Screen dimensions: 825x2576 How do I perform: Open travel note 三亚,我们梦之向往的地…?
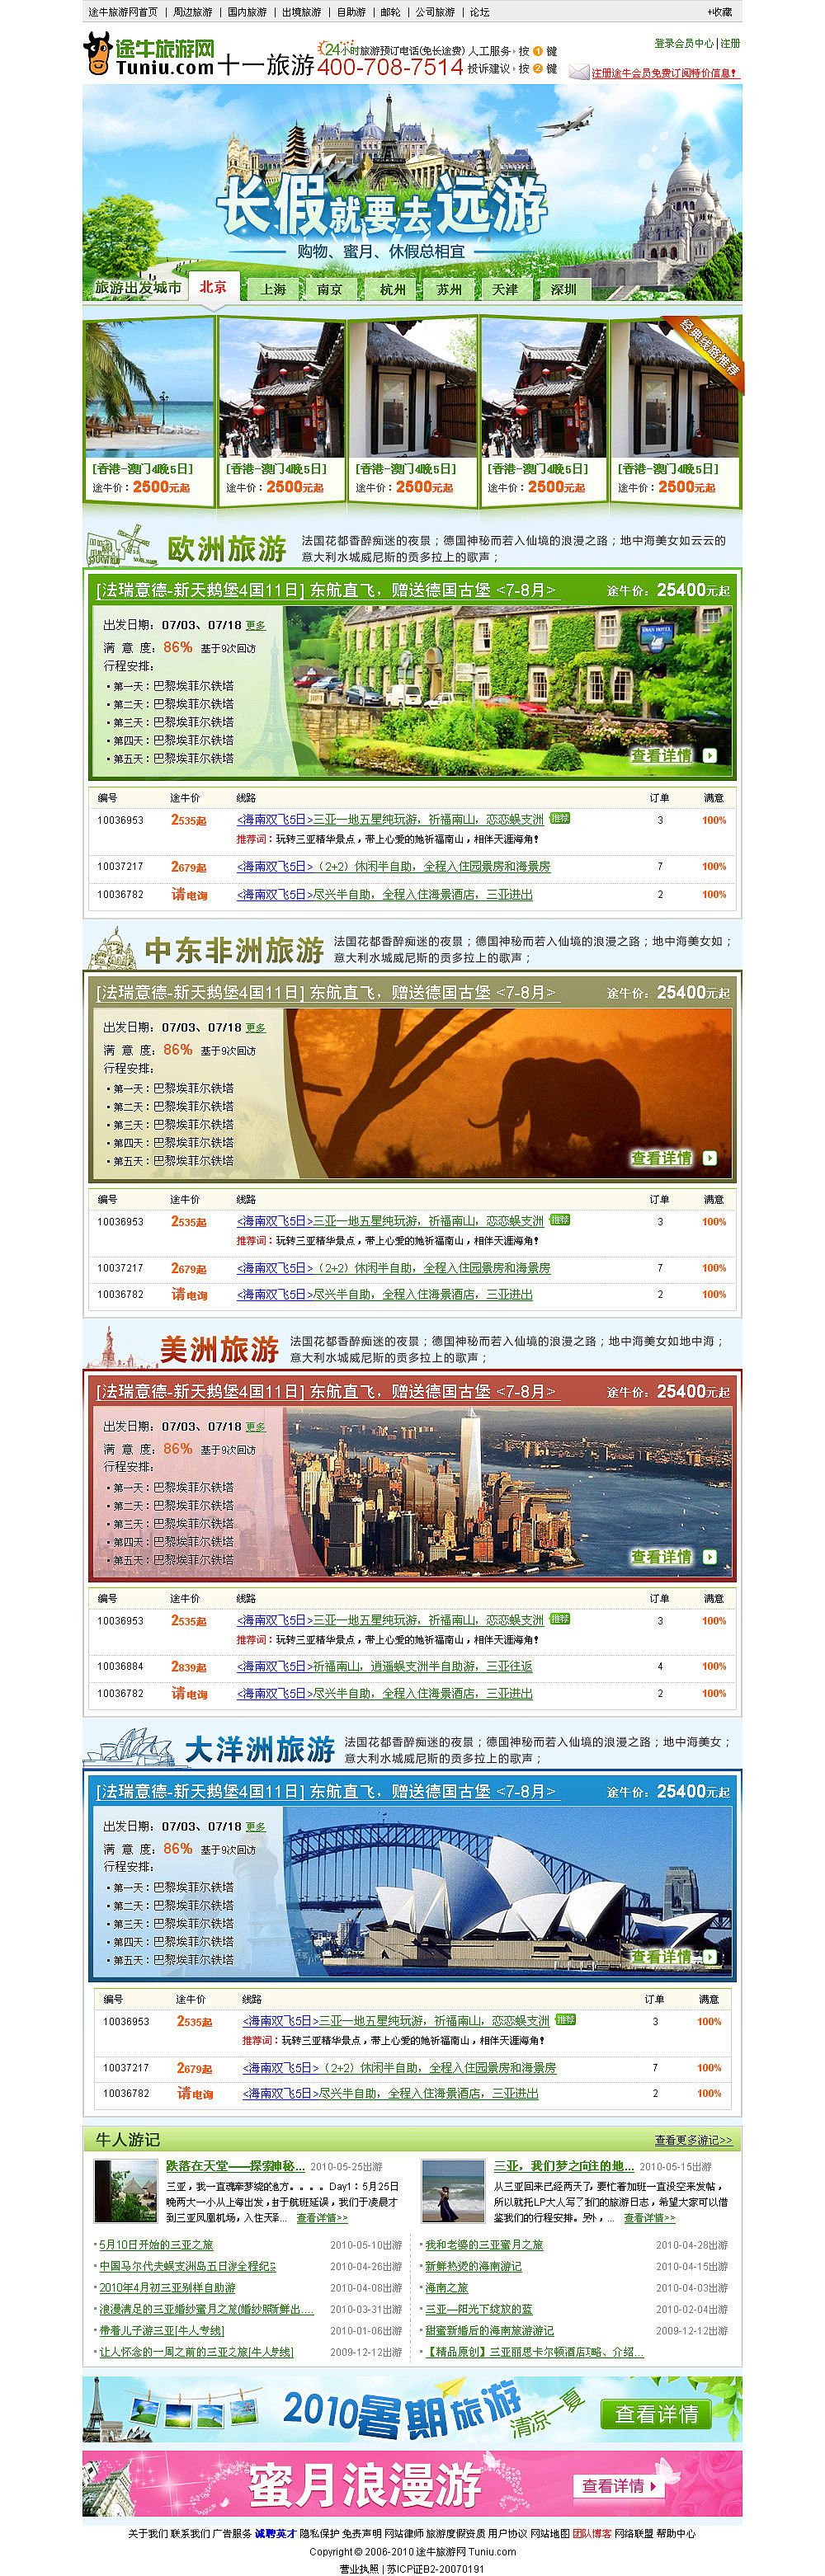pos(564,2165)
